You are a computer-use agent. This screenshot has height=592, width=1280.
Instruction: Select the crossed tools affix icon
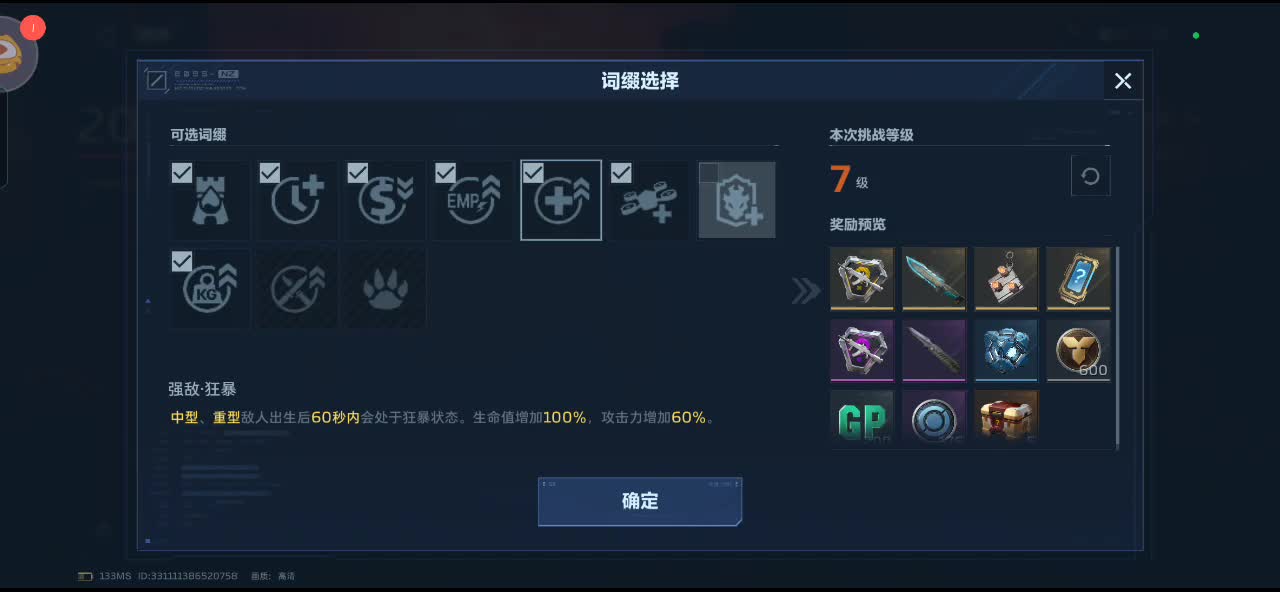(297, 289)
